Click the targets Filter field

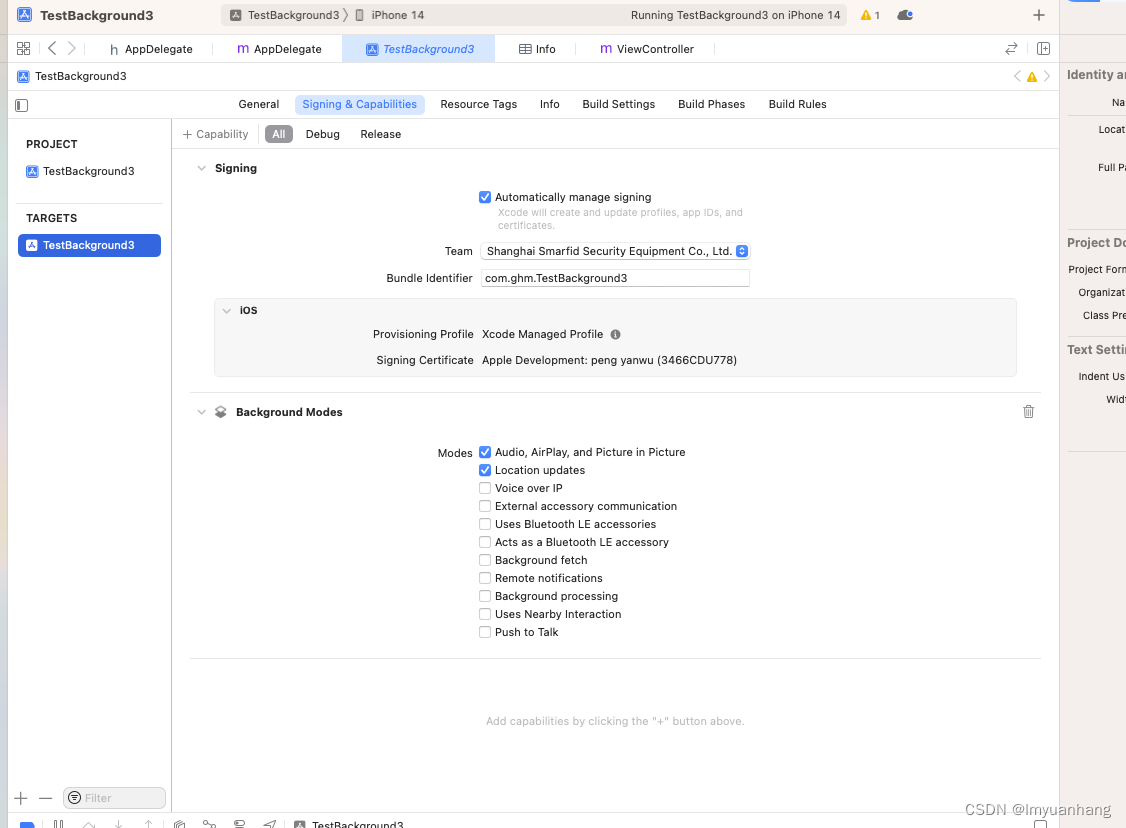click(114, 798)
